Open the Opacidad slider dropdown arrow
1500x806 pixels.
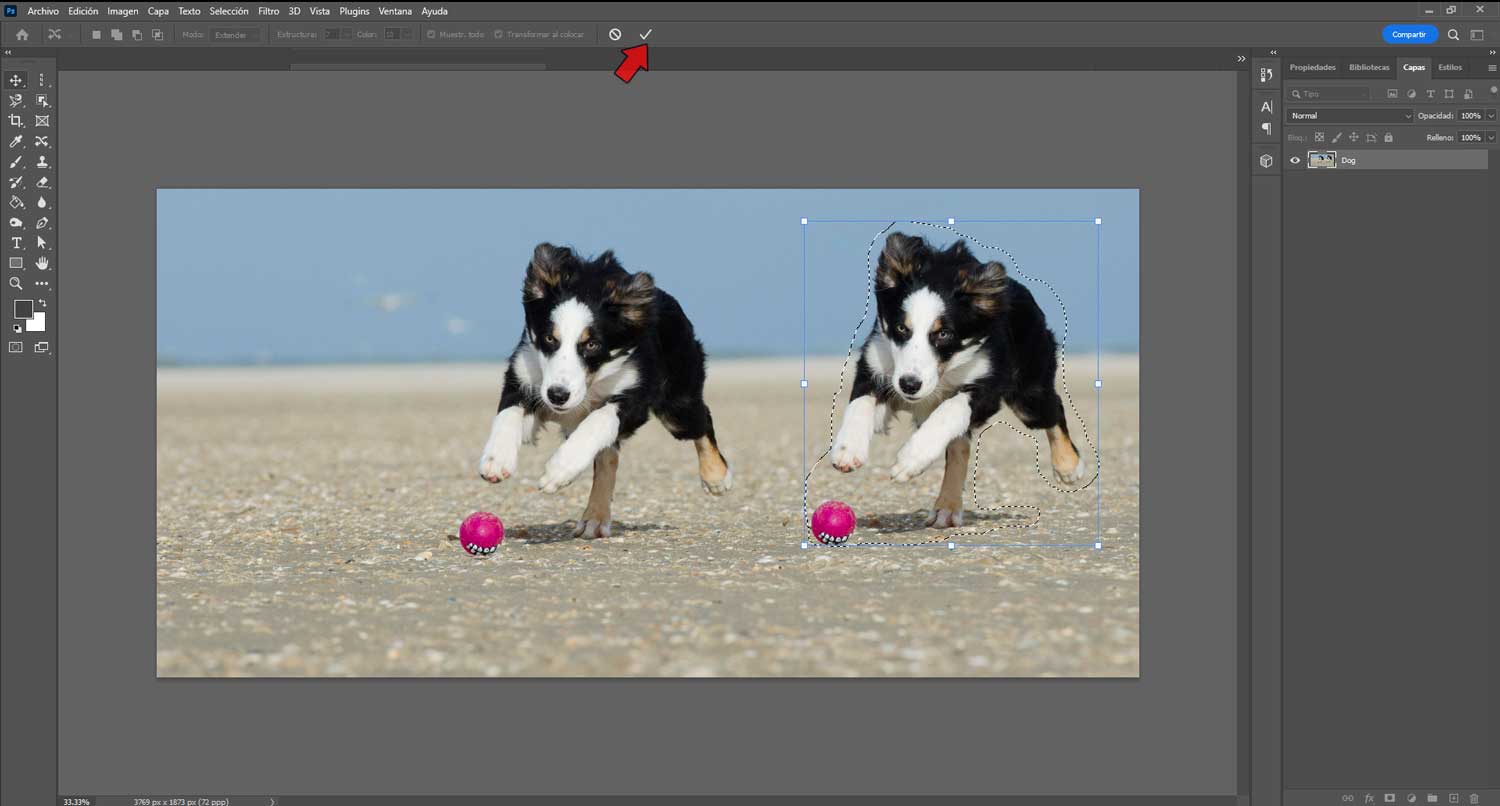1491,116
